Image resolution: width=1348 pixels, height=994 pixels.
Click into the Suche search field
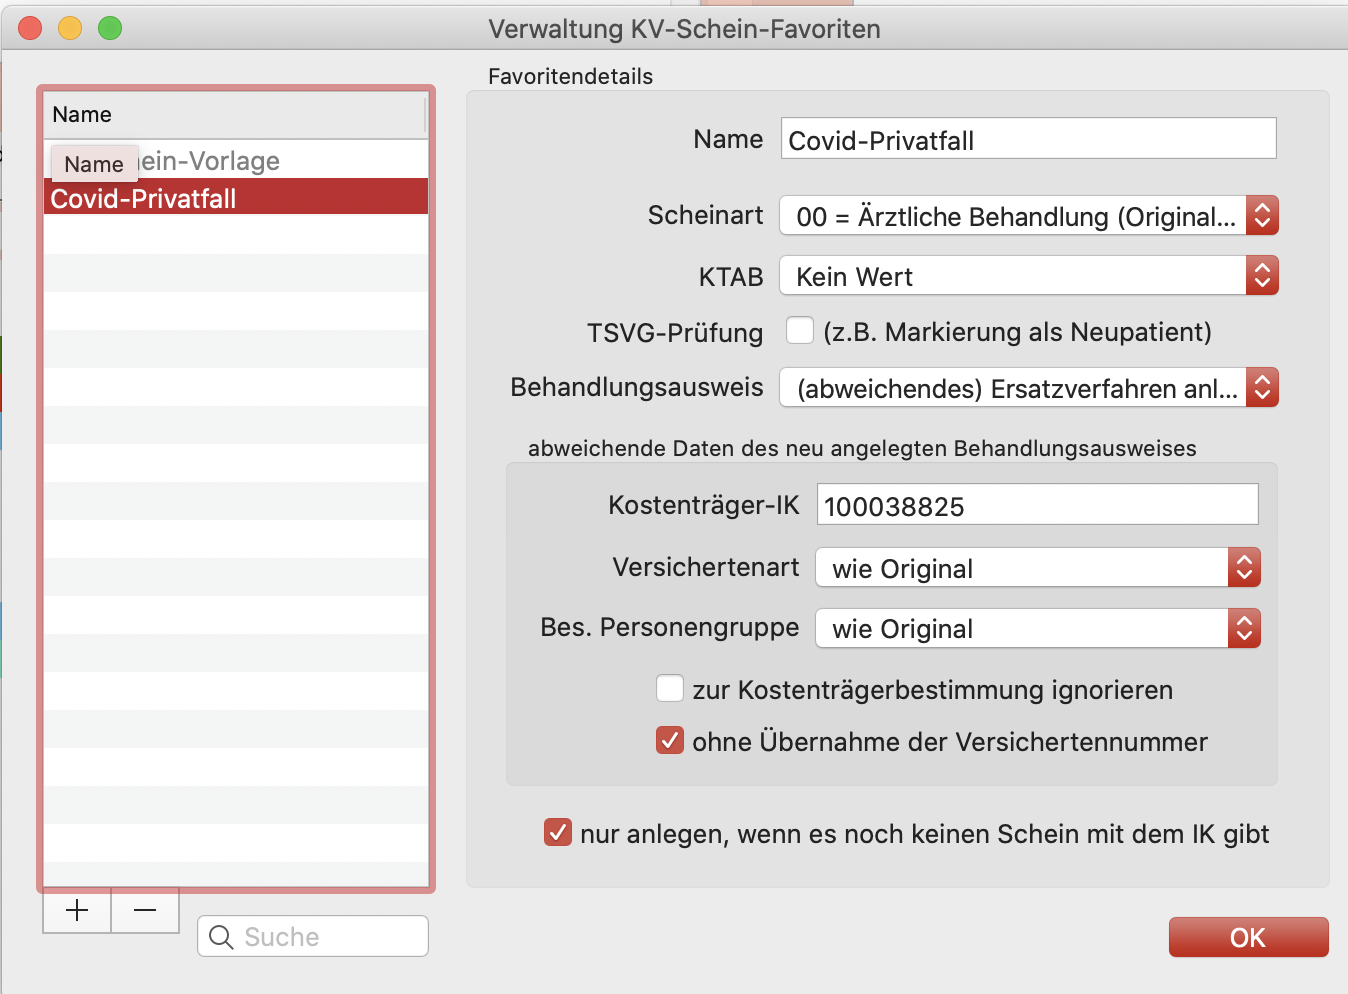[x=313, y=936]
